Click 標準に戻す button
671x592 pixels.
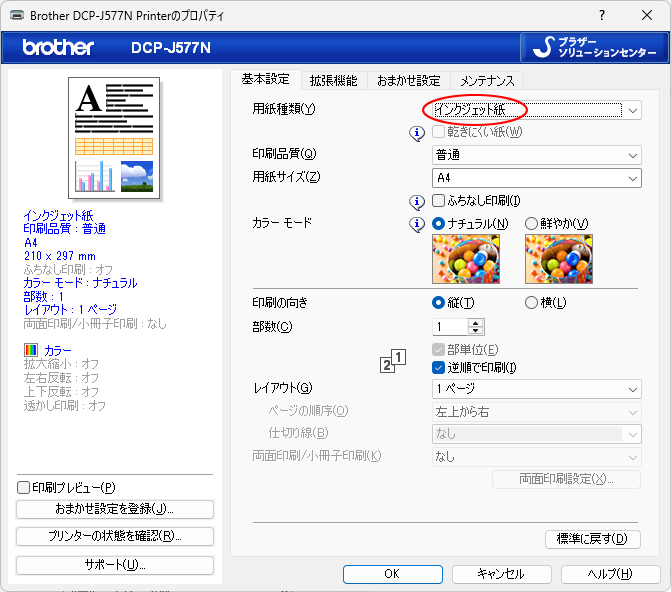pos(592,538)
